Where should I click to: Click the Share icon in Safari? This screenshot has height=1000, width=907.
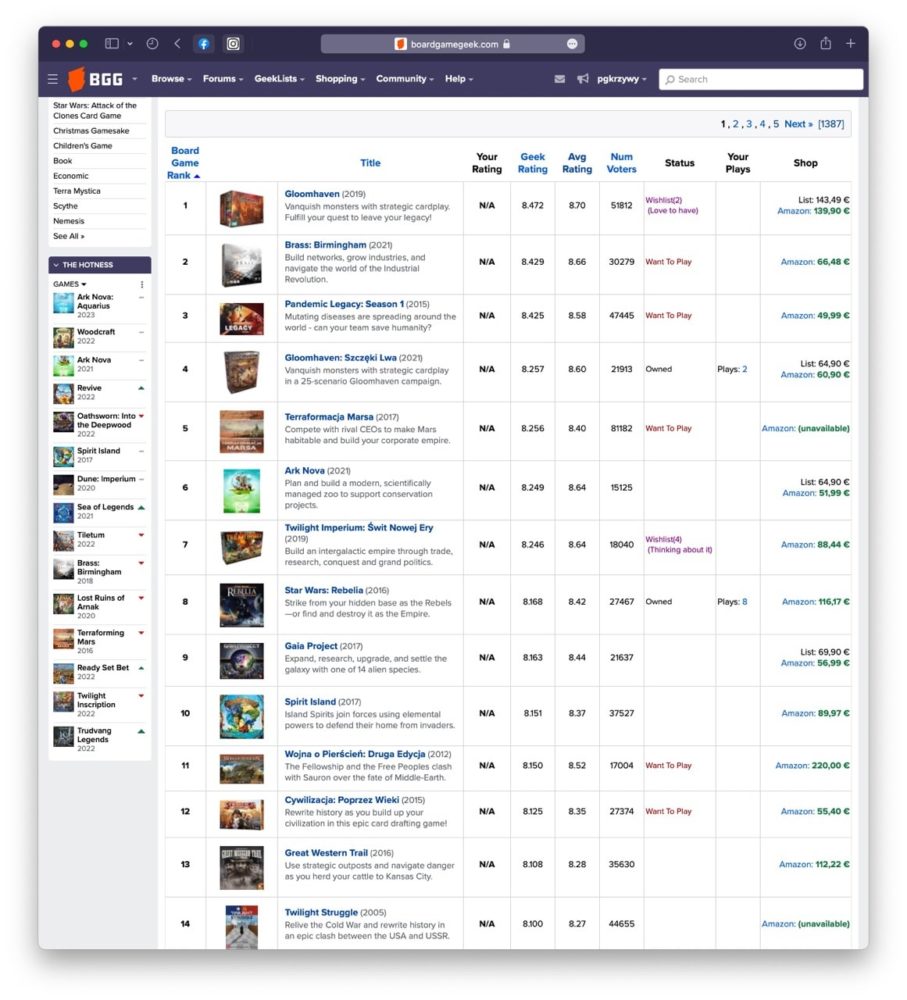(x=825, y=43)
